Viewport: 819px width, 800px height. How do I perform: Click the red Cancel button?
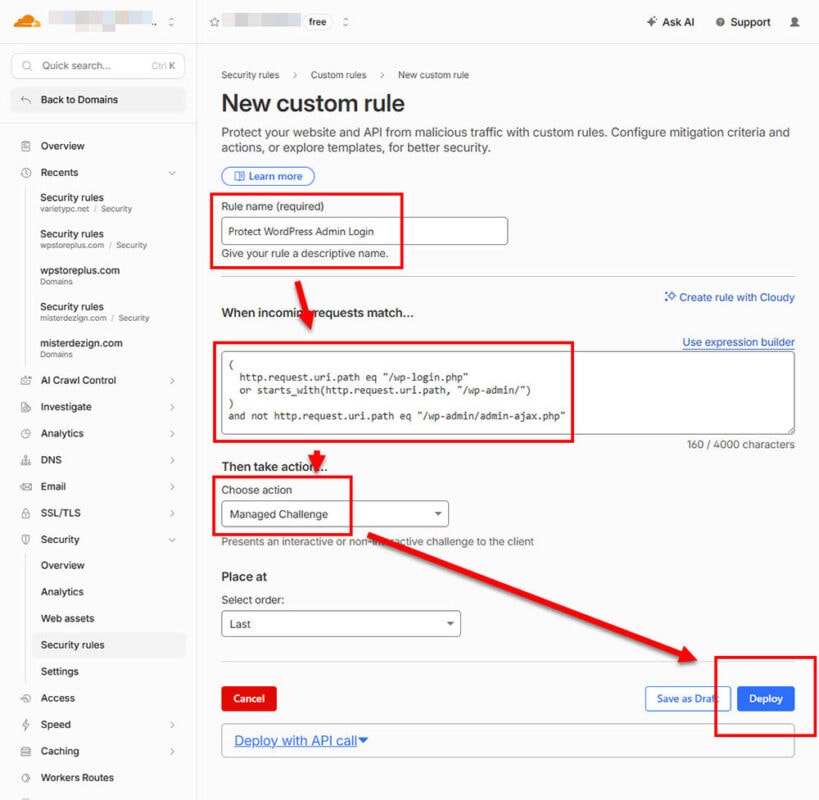[x=249, y=699]
